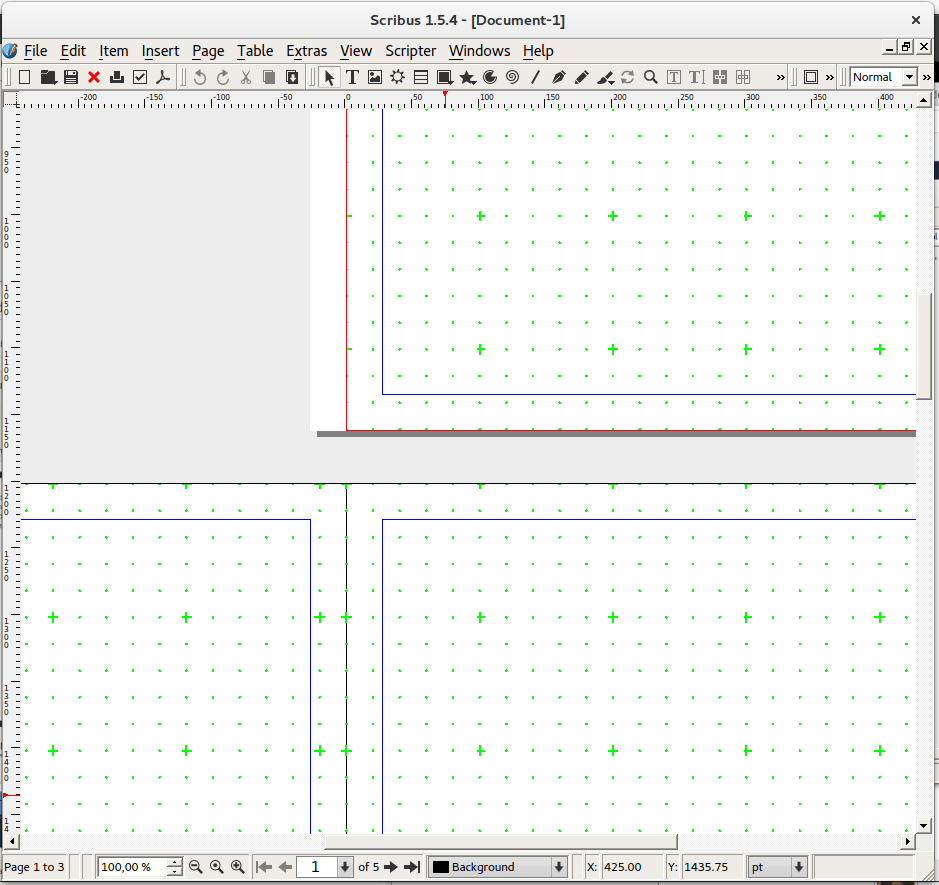Select the Table insert tool
This screenshot has height=885, width=939.
click(421, 77)
